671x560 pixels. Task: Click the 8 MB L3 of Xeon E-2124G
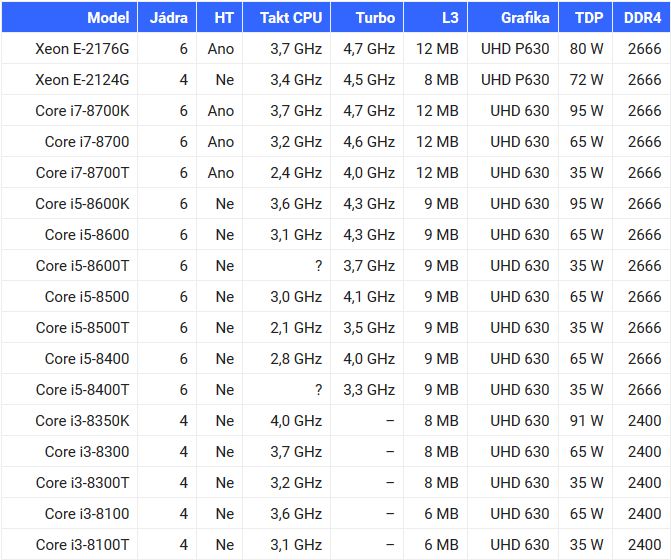click(441, 80)
